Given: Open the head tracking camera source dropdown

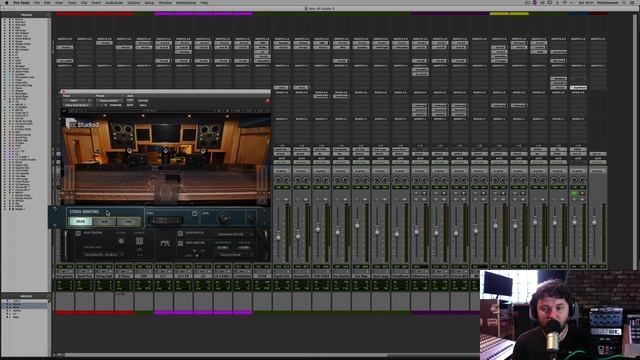Looking at the screenshot, I should (x=103, y=255).
